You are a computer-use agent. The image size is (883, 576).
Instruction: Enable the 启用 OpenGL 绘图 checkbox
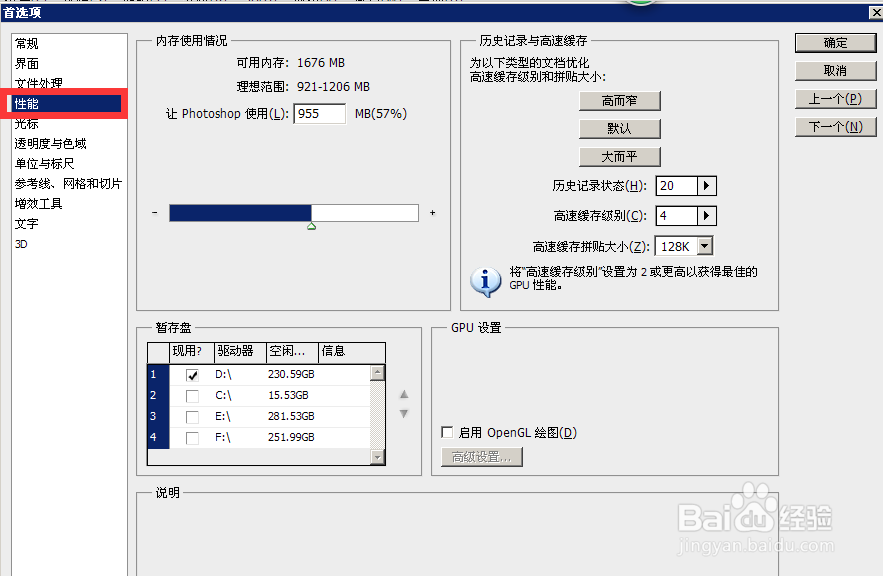pos(447,432)
